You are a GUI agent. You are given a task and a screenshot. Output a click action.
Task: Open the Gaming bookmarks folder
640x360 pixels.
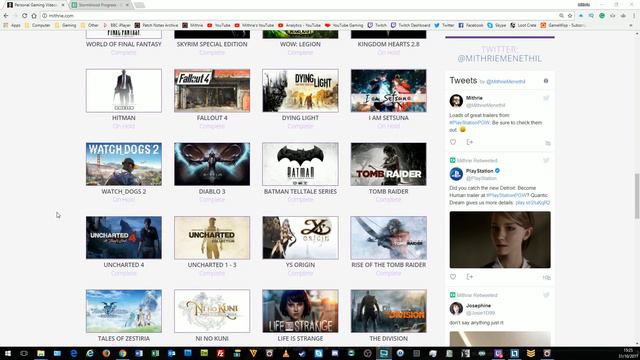65,25
